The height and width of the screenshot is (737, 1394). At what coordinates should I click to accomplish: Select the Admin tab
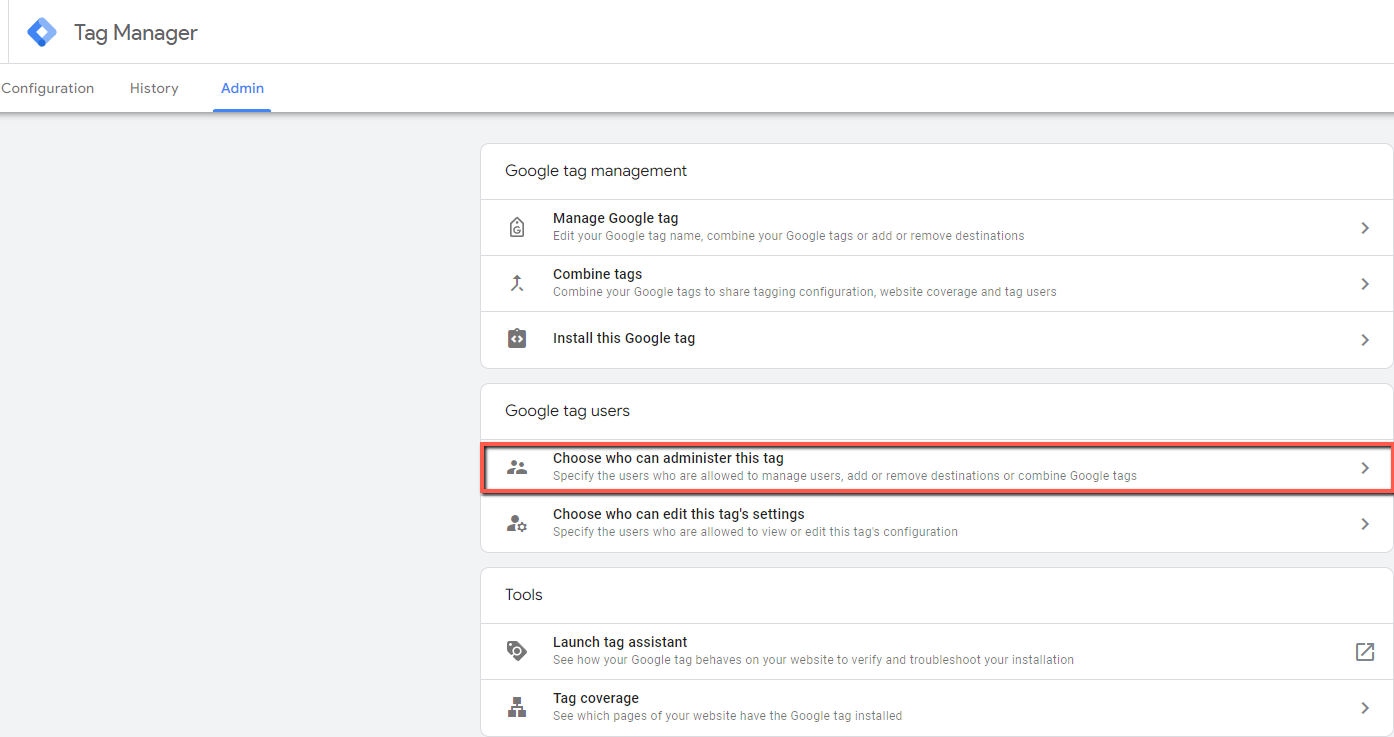coord(242,88)
